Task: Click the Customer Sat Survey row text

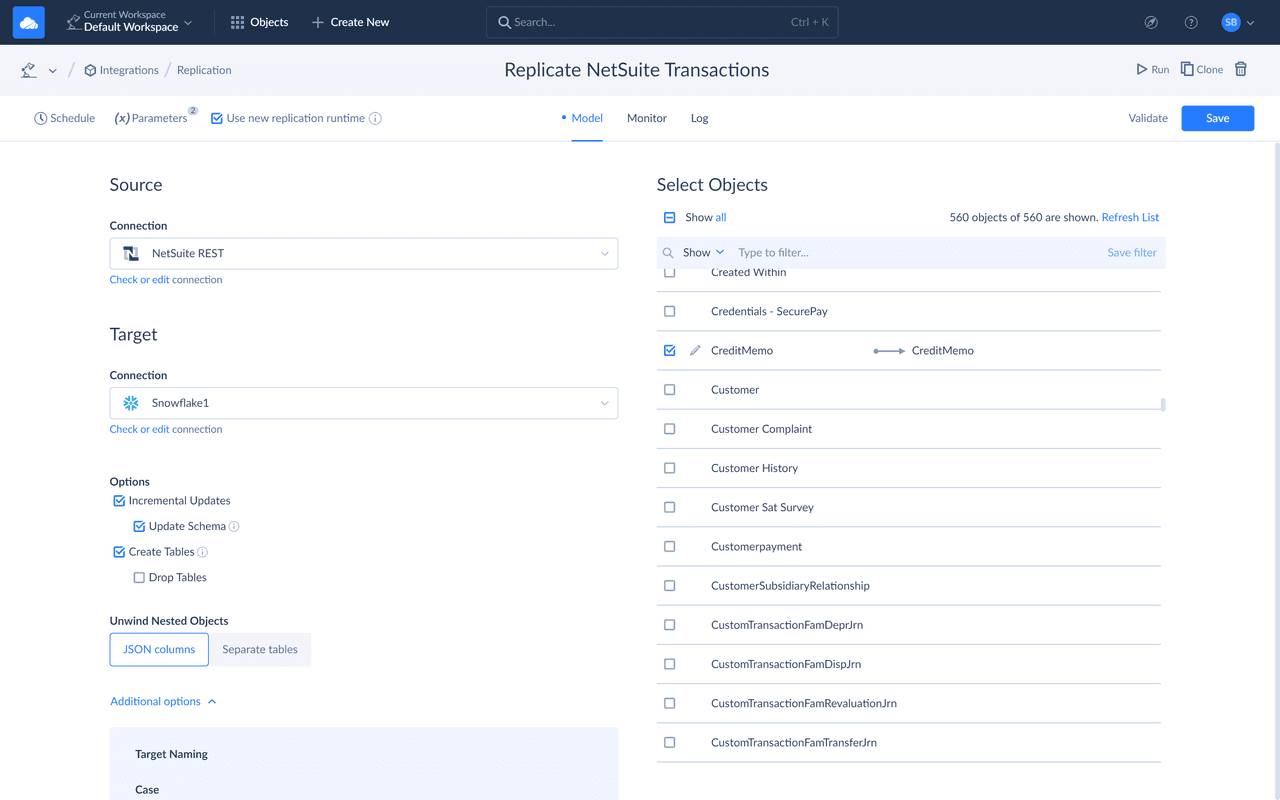Action: pyautogui.click(x=762, y=508)
